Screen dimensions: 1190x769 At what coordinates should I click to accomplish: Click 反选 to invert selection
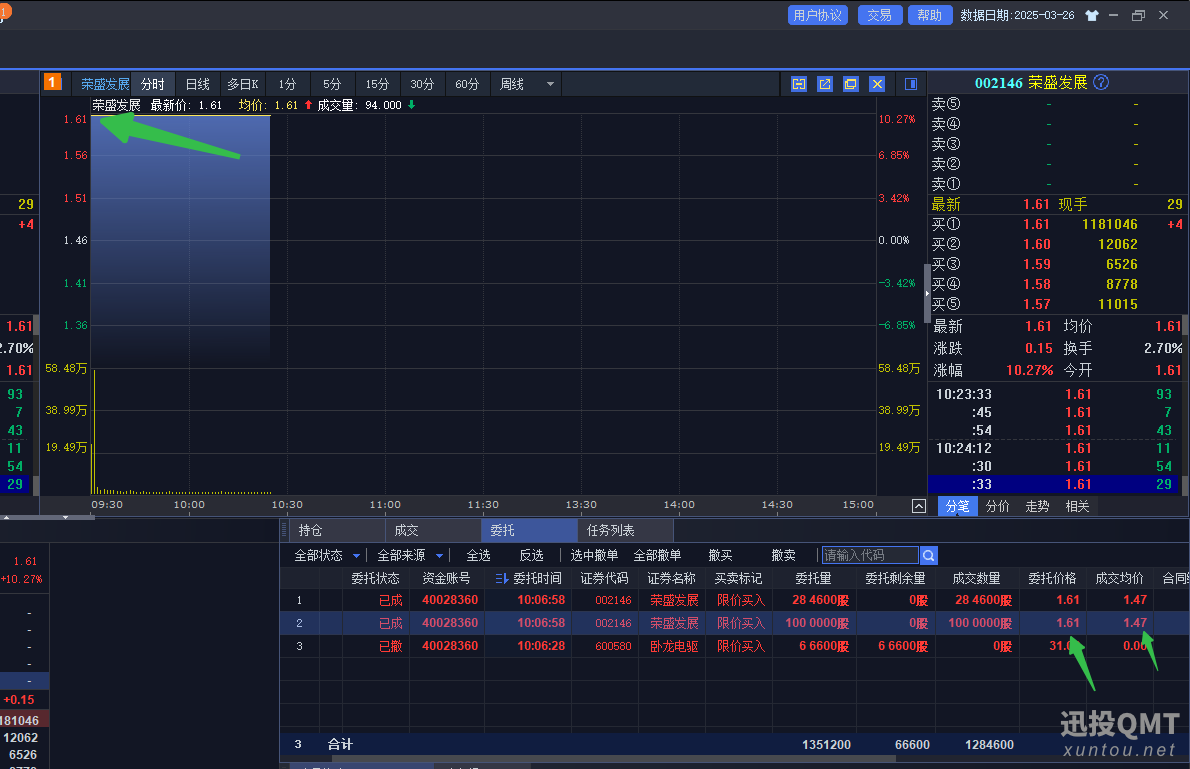531,556
